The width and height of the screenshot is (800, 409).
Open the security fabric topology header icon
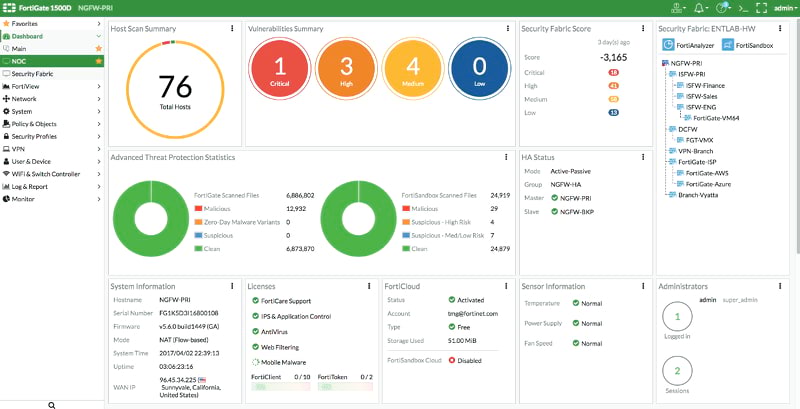[678, 8]
